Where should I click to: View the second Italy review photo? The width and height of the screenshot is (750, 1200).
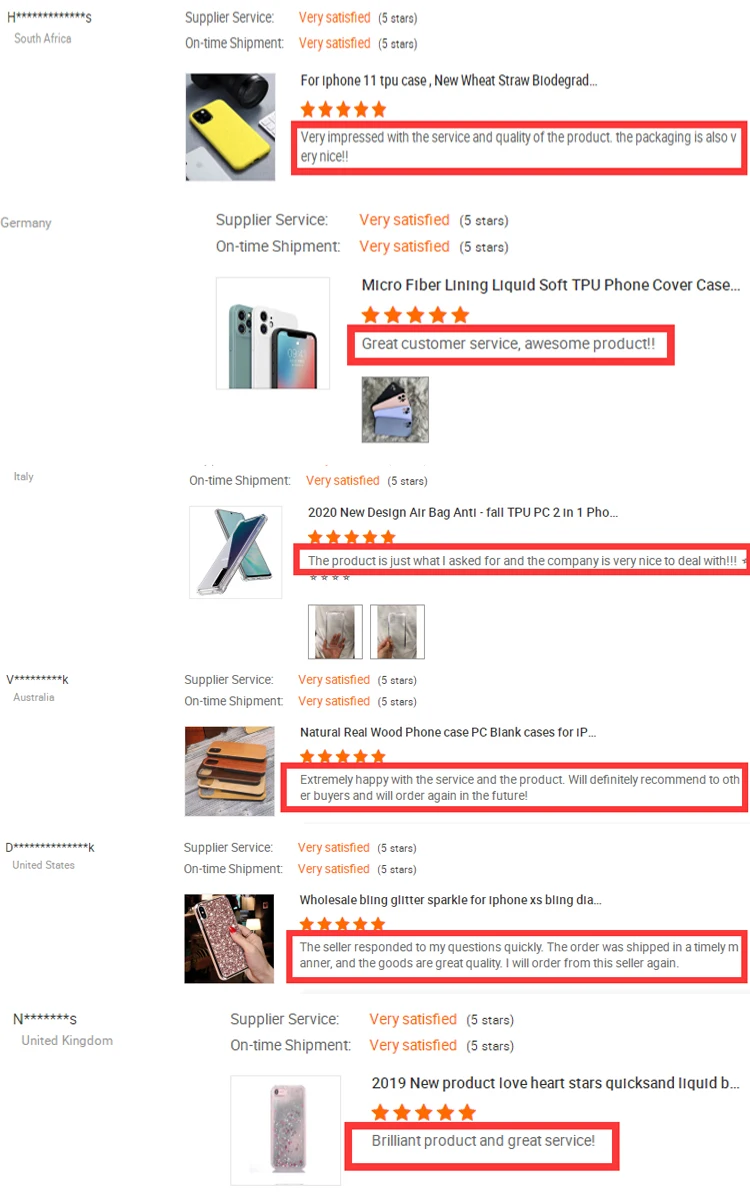tap(397, 631)
